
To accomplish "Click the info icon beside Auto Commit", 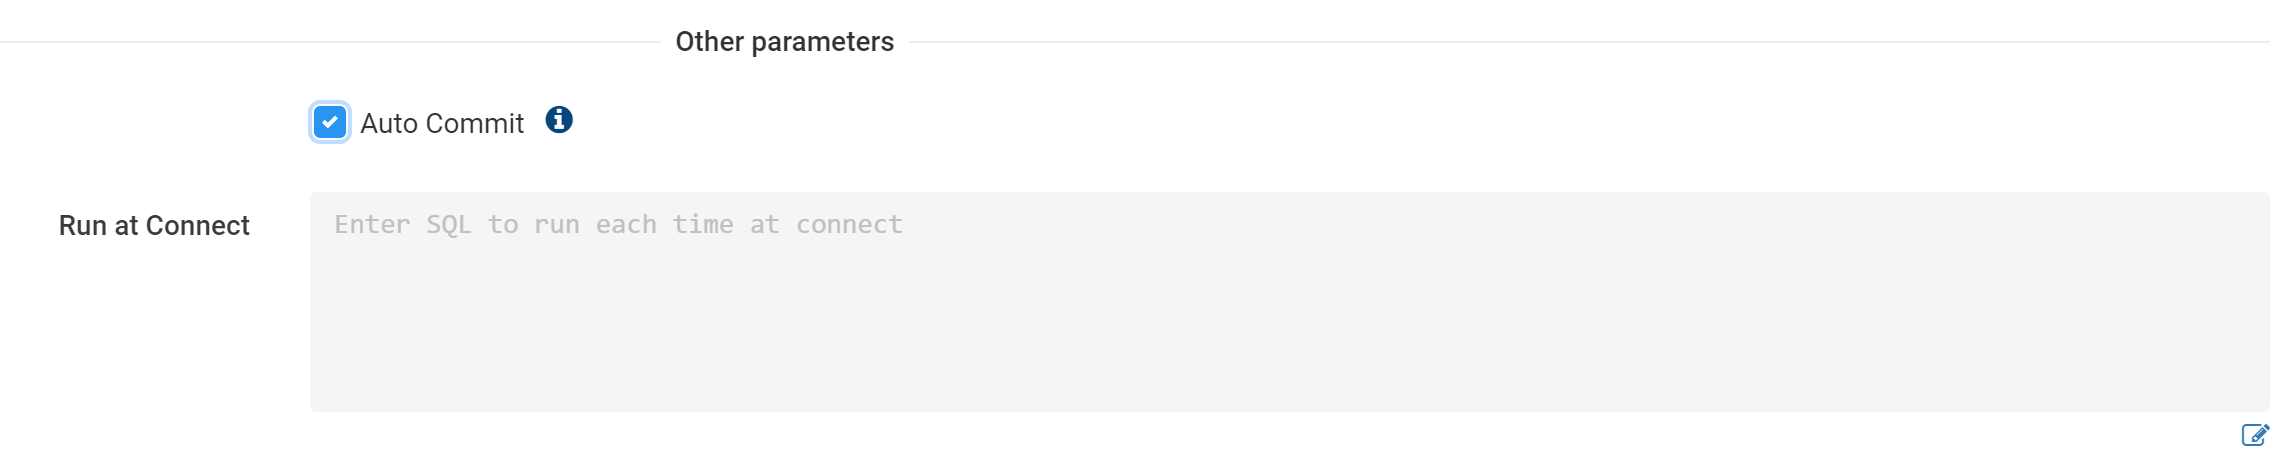I will (x=559, y=120).
